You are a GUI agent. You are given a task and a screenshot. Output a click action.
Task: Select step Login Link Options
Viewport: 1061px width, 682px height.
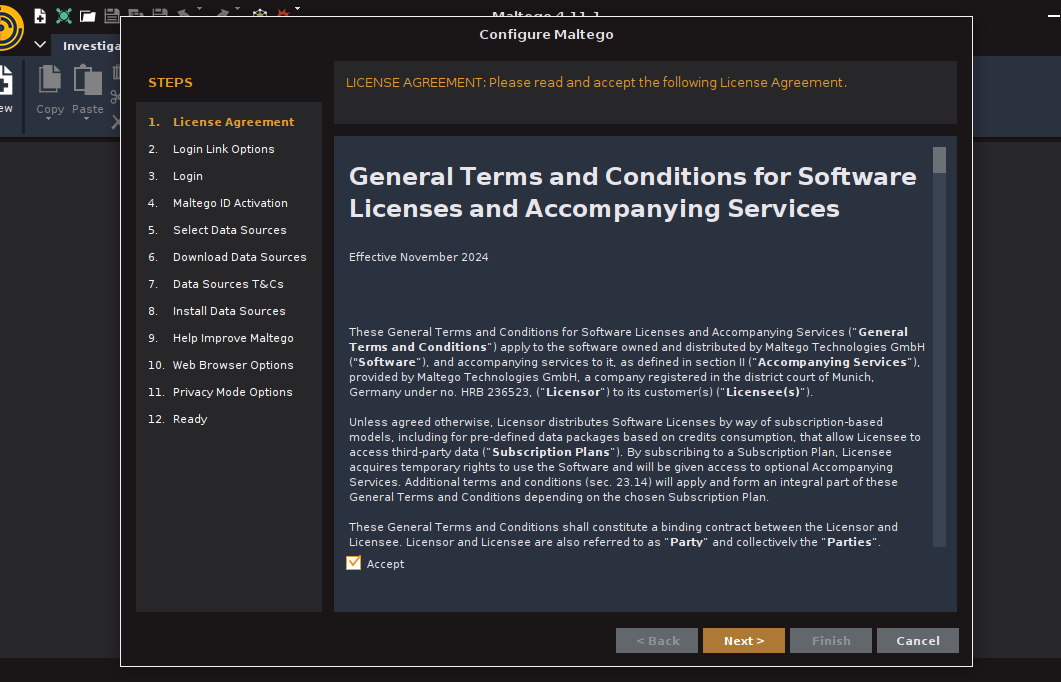(211, 149)
